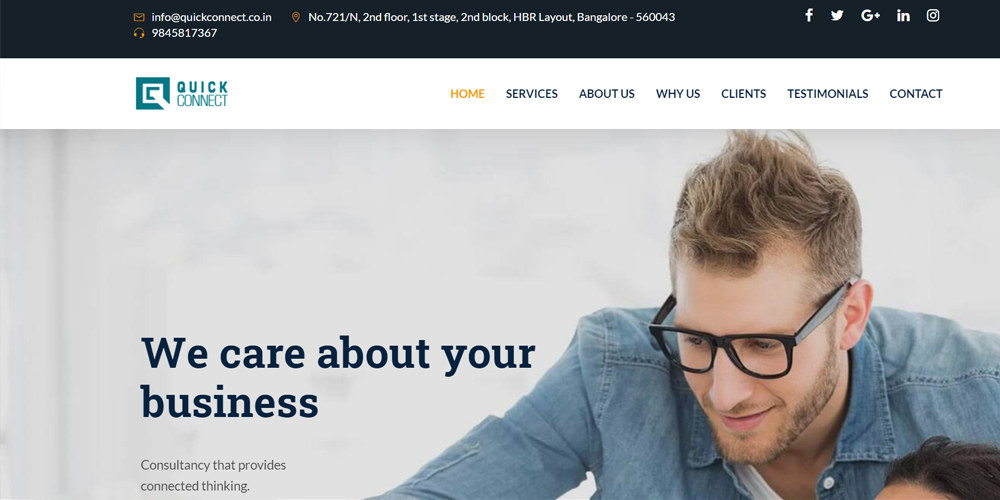Click the 'We care about your business' headline

[338, 378]
